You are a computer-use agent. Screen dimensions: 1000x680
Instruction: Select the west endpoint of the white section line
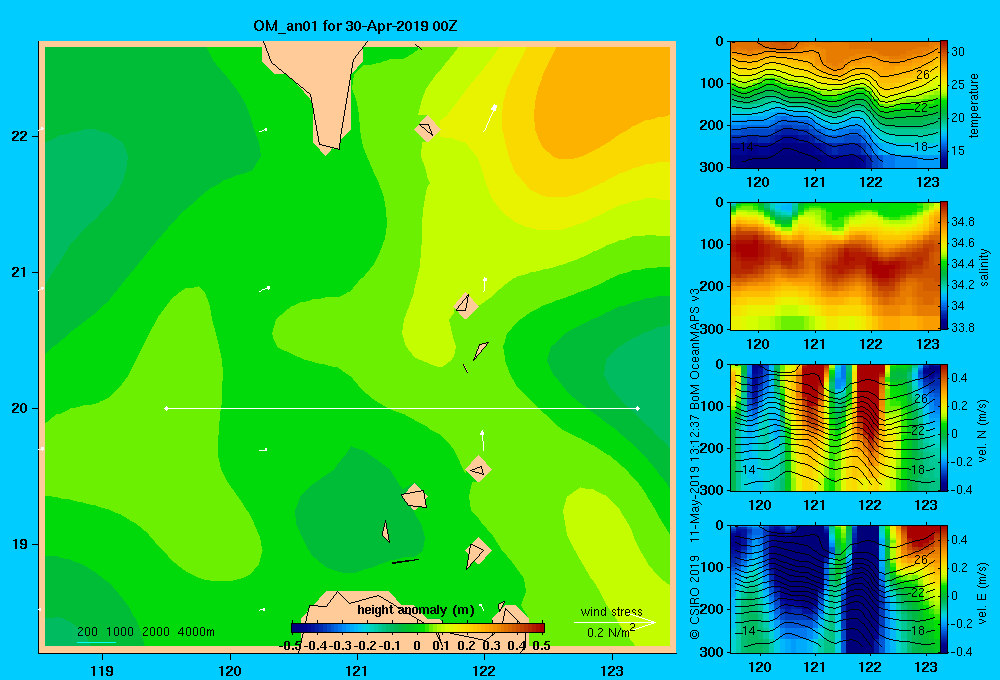click(166, 408)
